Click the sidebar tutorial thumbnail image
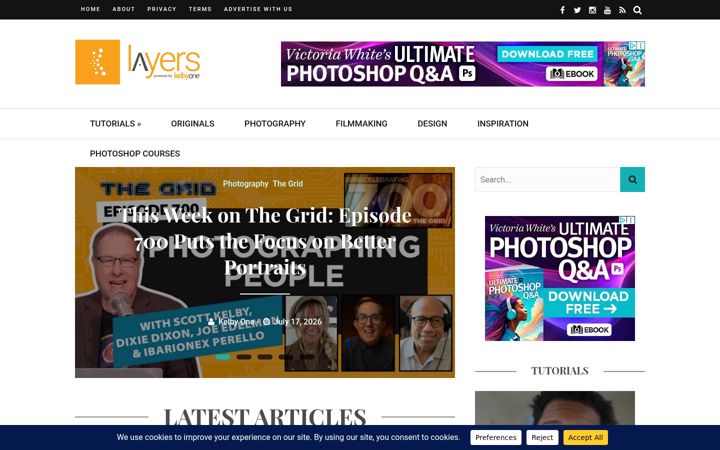The height and width of the screenshot is (450, 720). pyautogui.click(x=555, y=409)
